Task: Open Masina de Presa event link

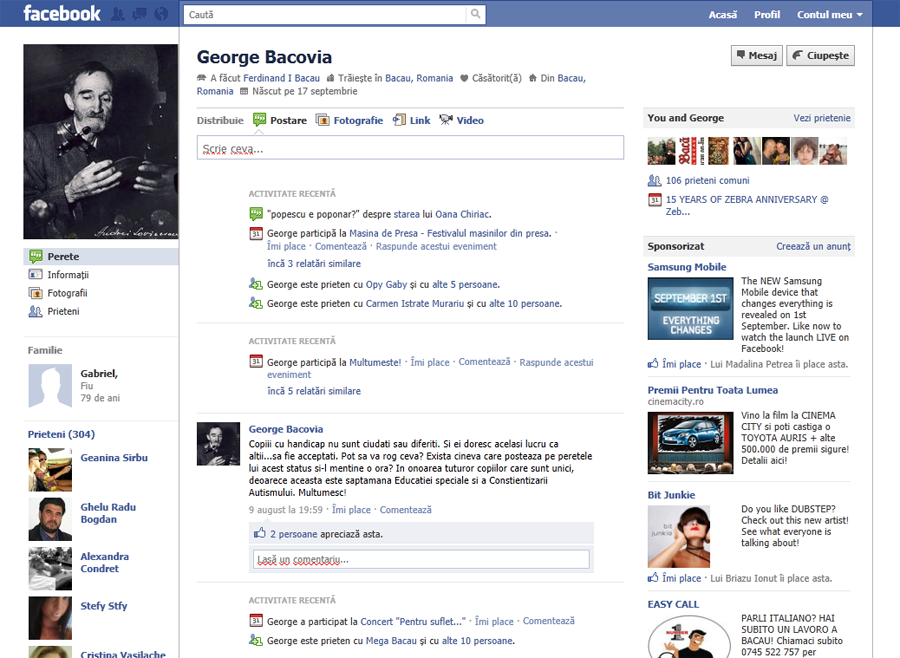Action: point(450,233)
